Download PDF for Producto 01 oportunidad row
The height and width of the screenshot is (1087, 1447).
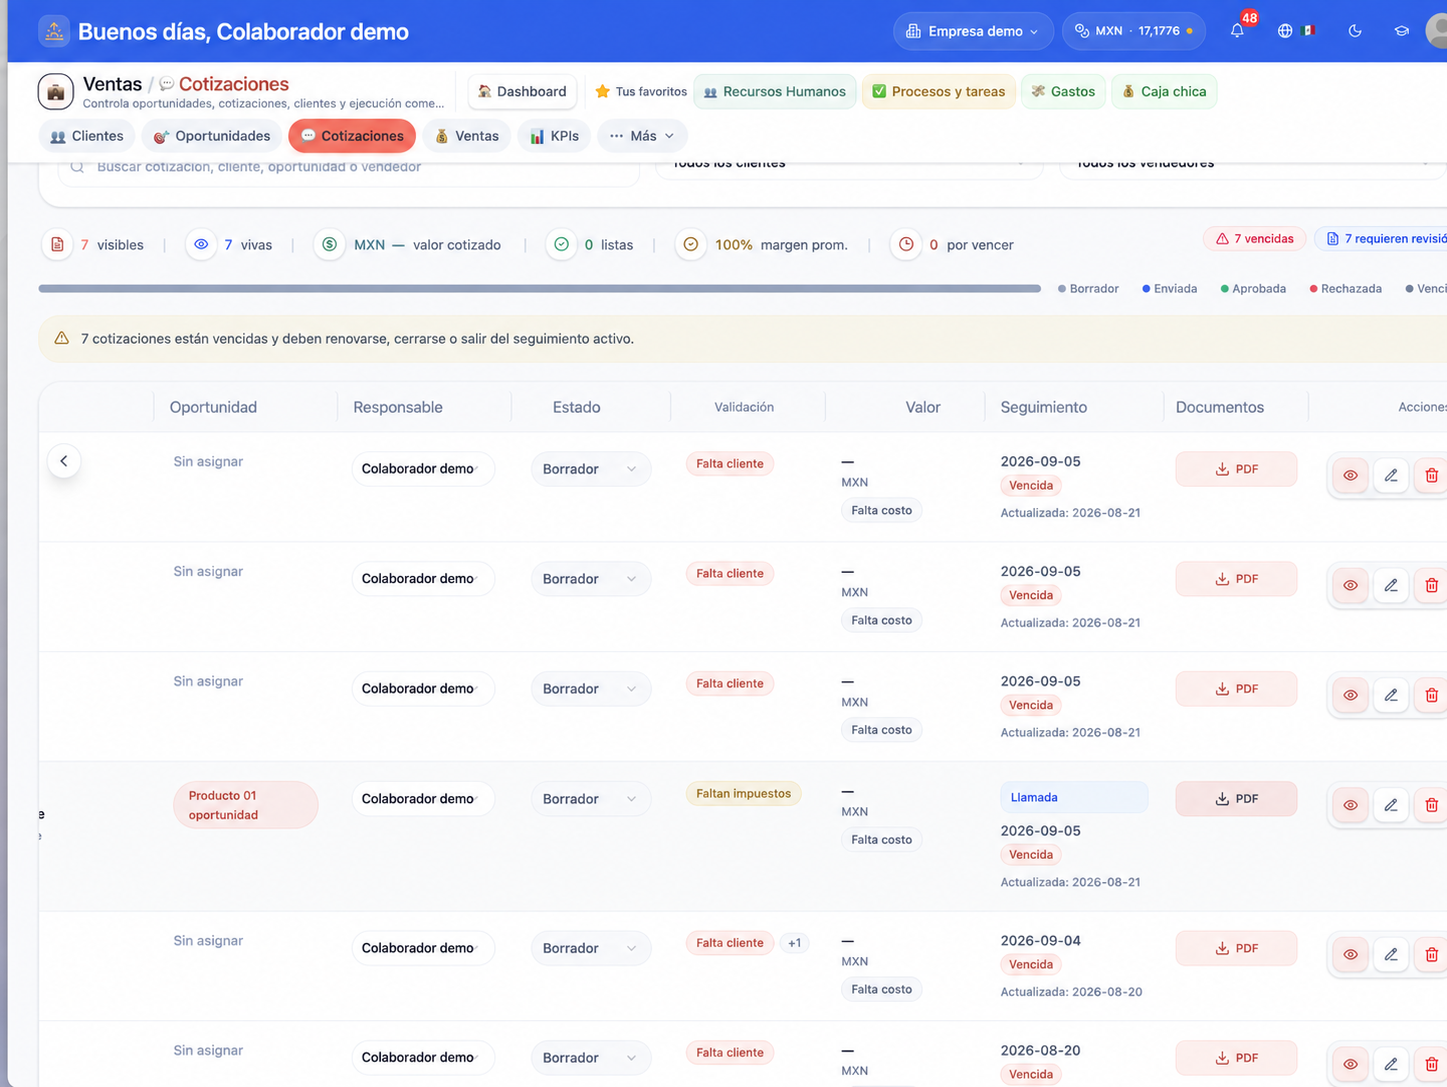1236,799
